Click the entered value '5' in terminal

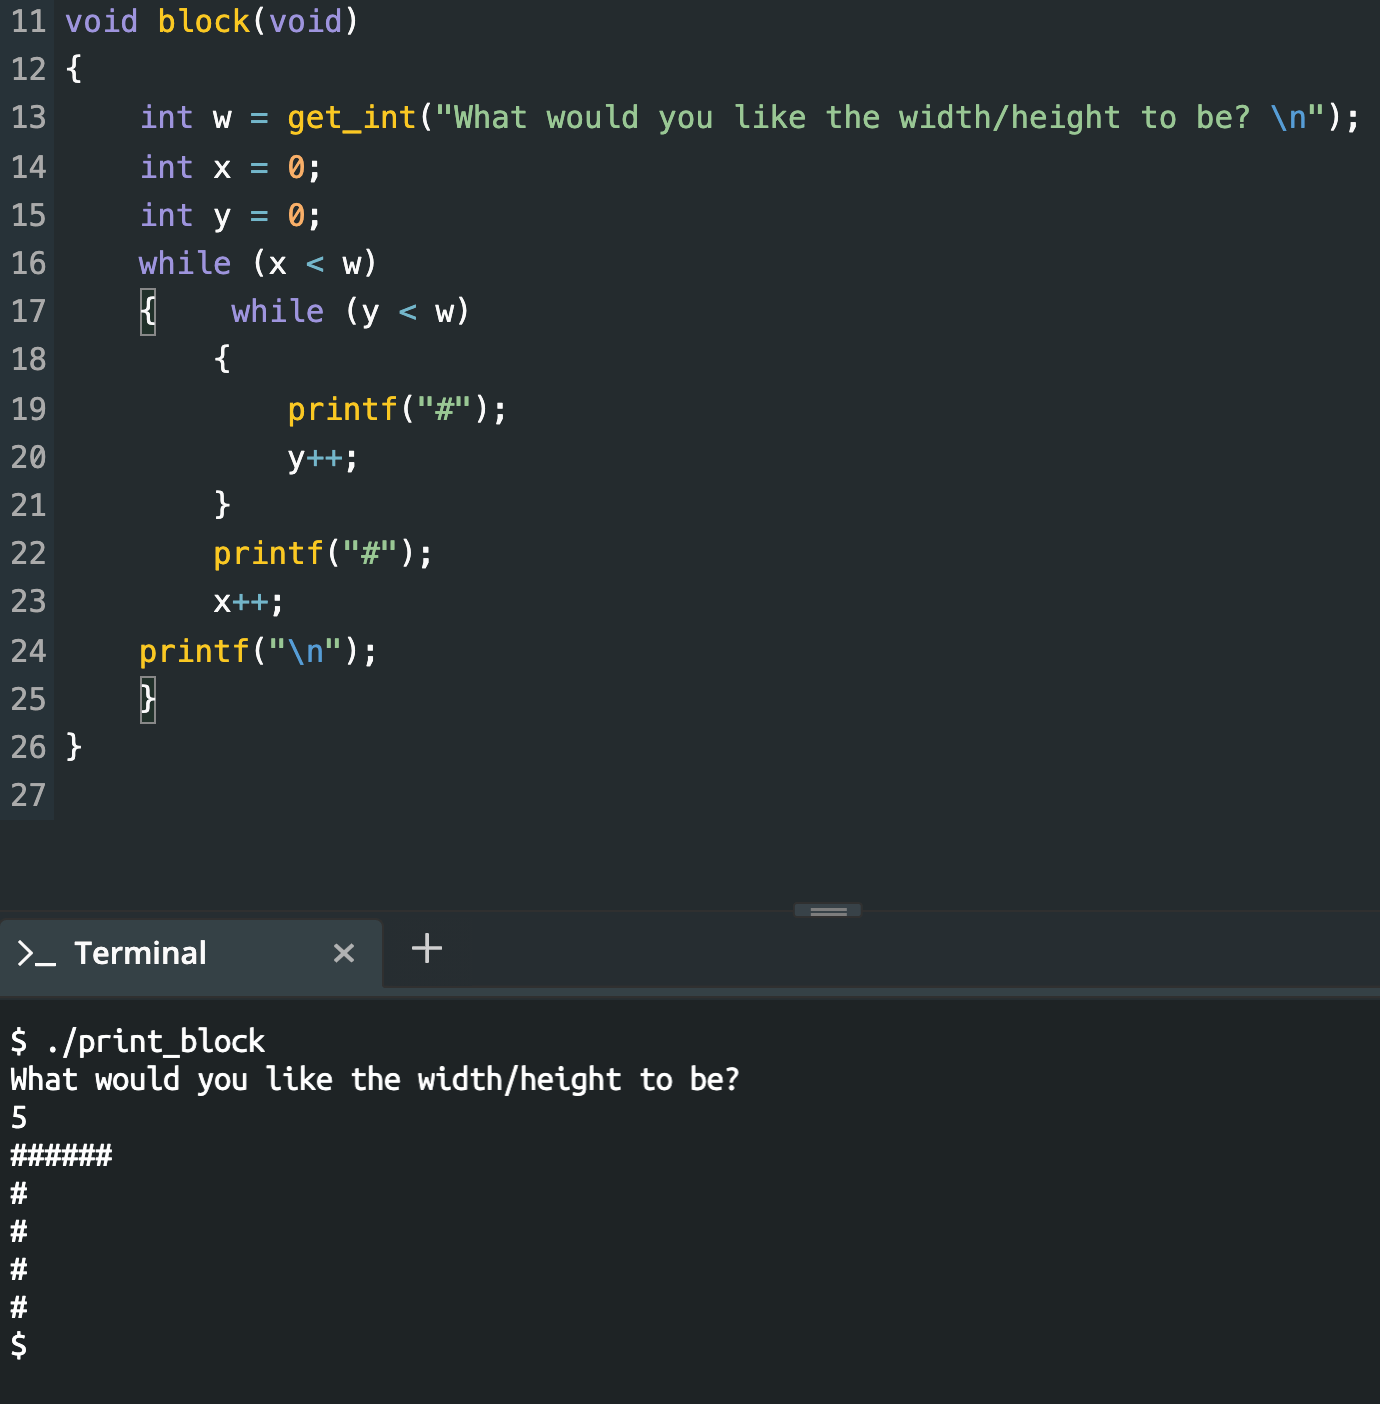pyautogui.click(x=19, y=1118)
